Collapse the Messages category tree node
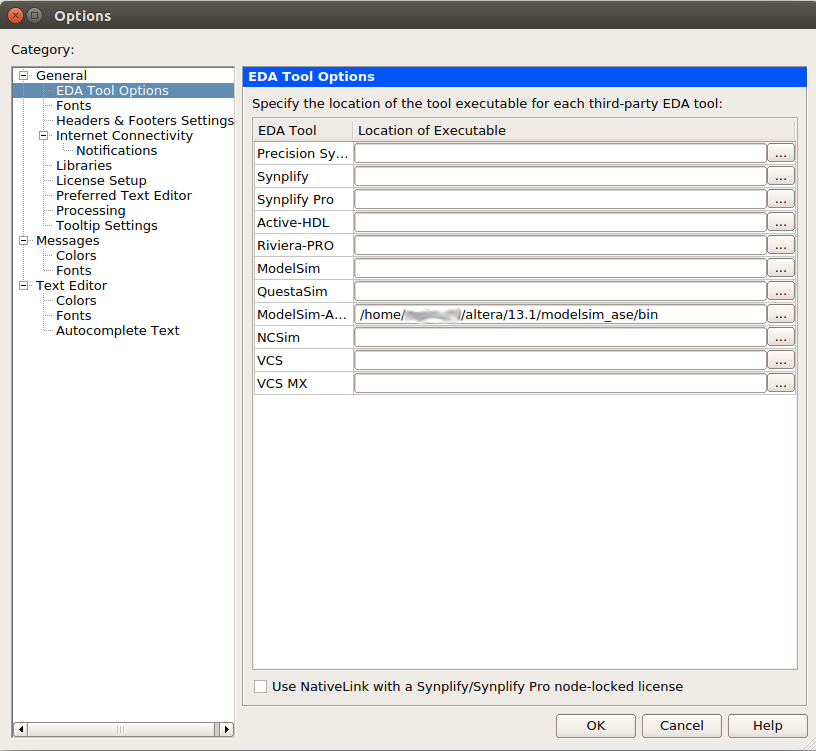The height and width of the screenshot is (751, 816). point(23,240)
